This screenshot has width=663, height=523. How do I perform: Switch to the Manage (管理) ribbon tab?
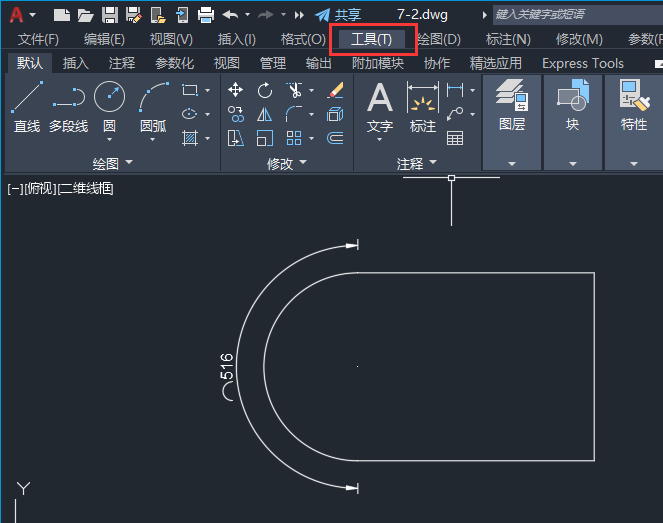[x=272, y=63]
